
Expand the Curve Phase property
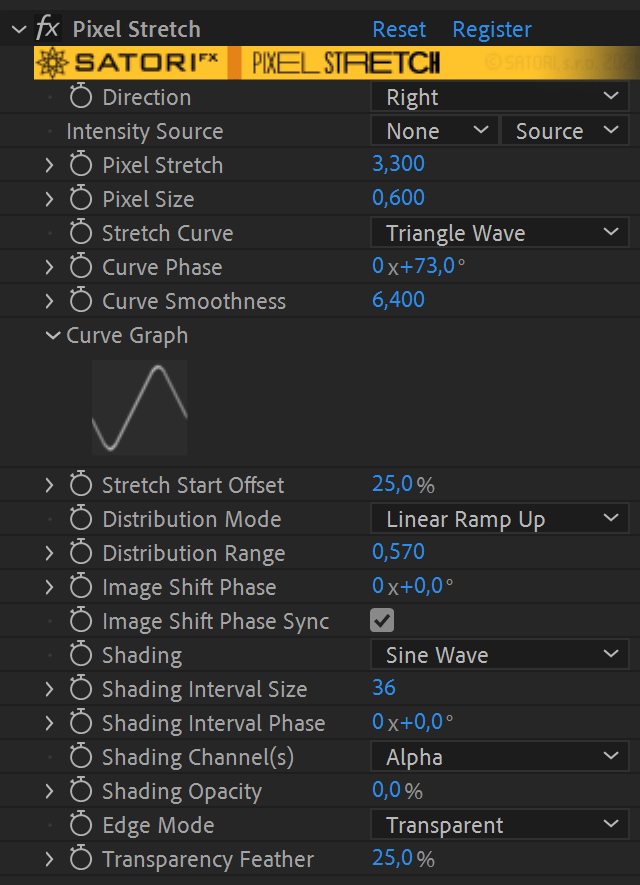52,267
